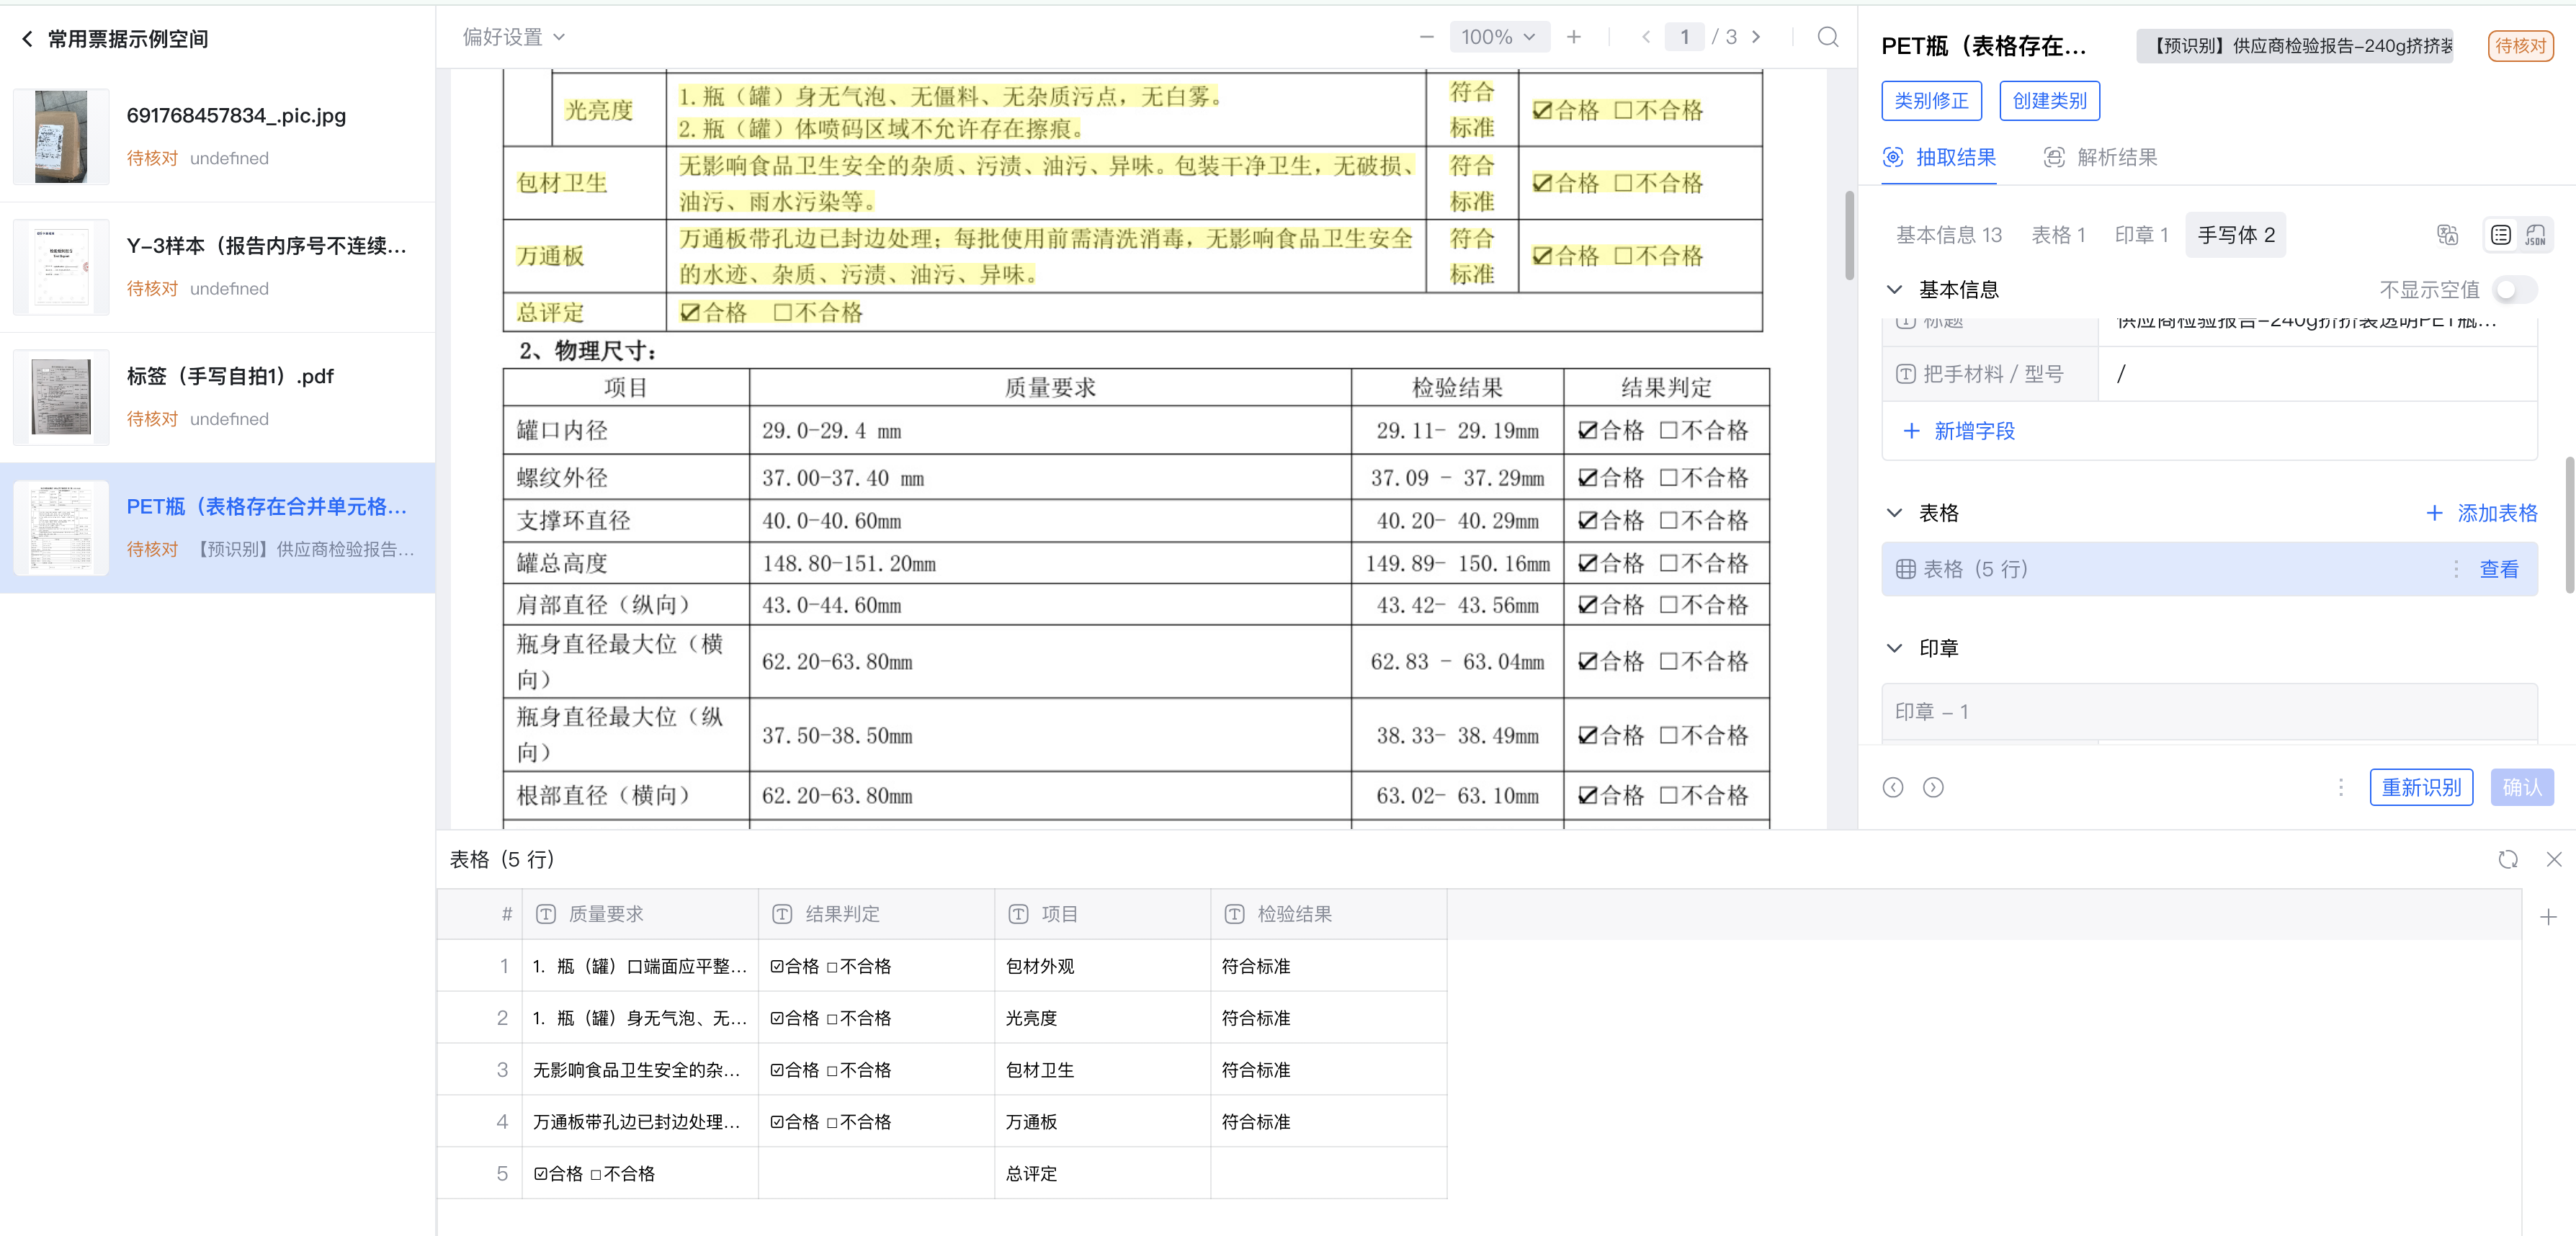
Task: Go back to 常用票据示例空间
Action: 28,39
